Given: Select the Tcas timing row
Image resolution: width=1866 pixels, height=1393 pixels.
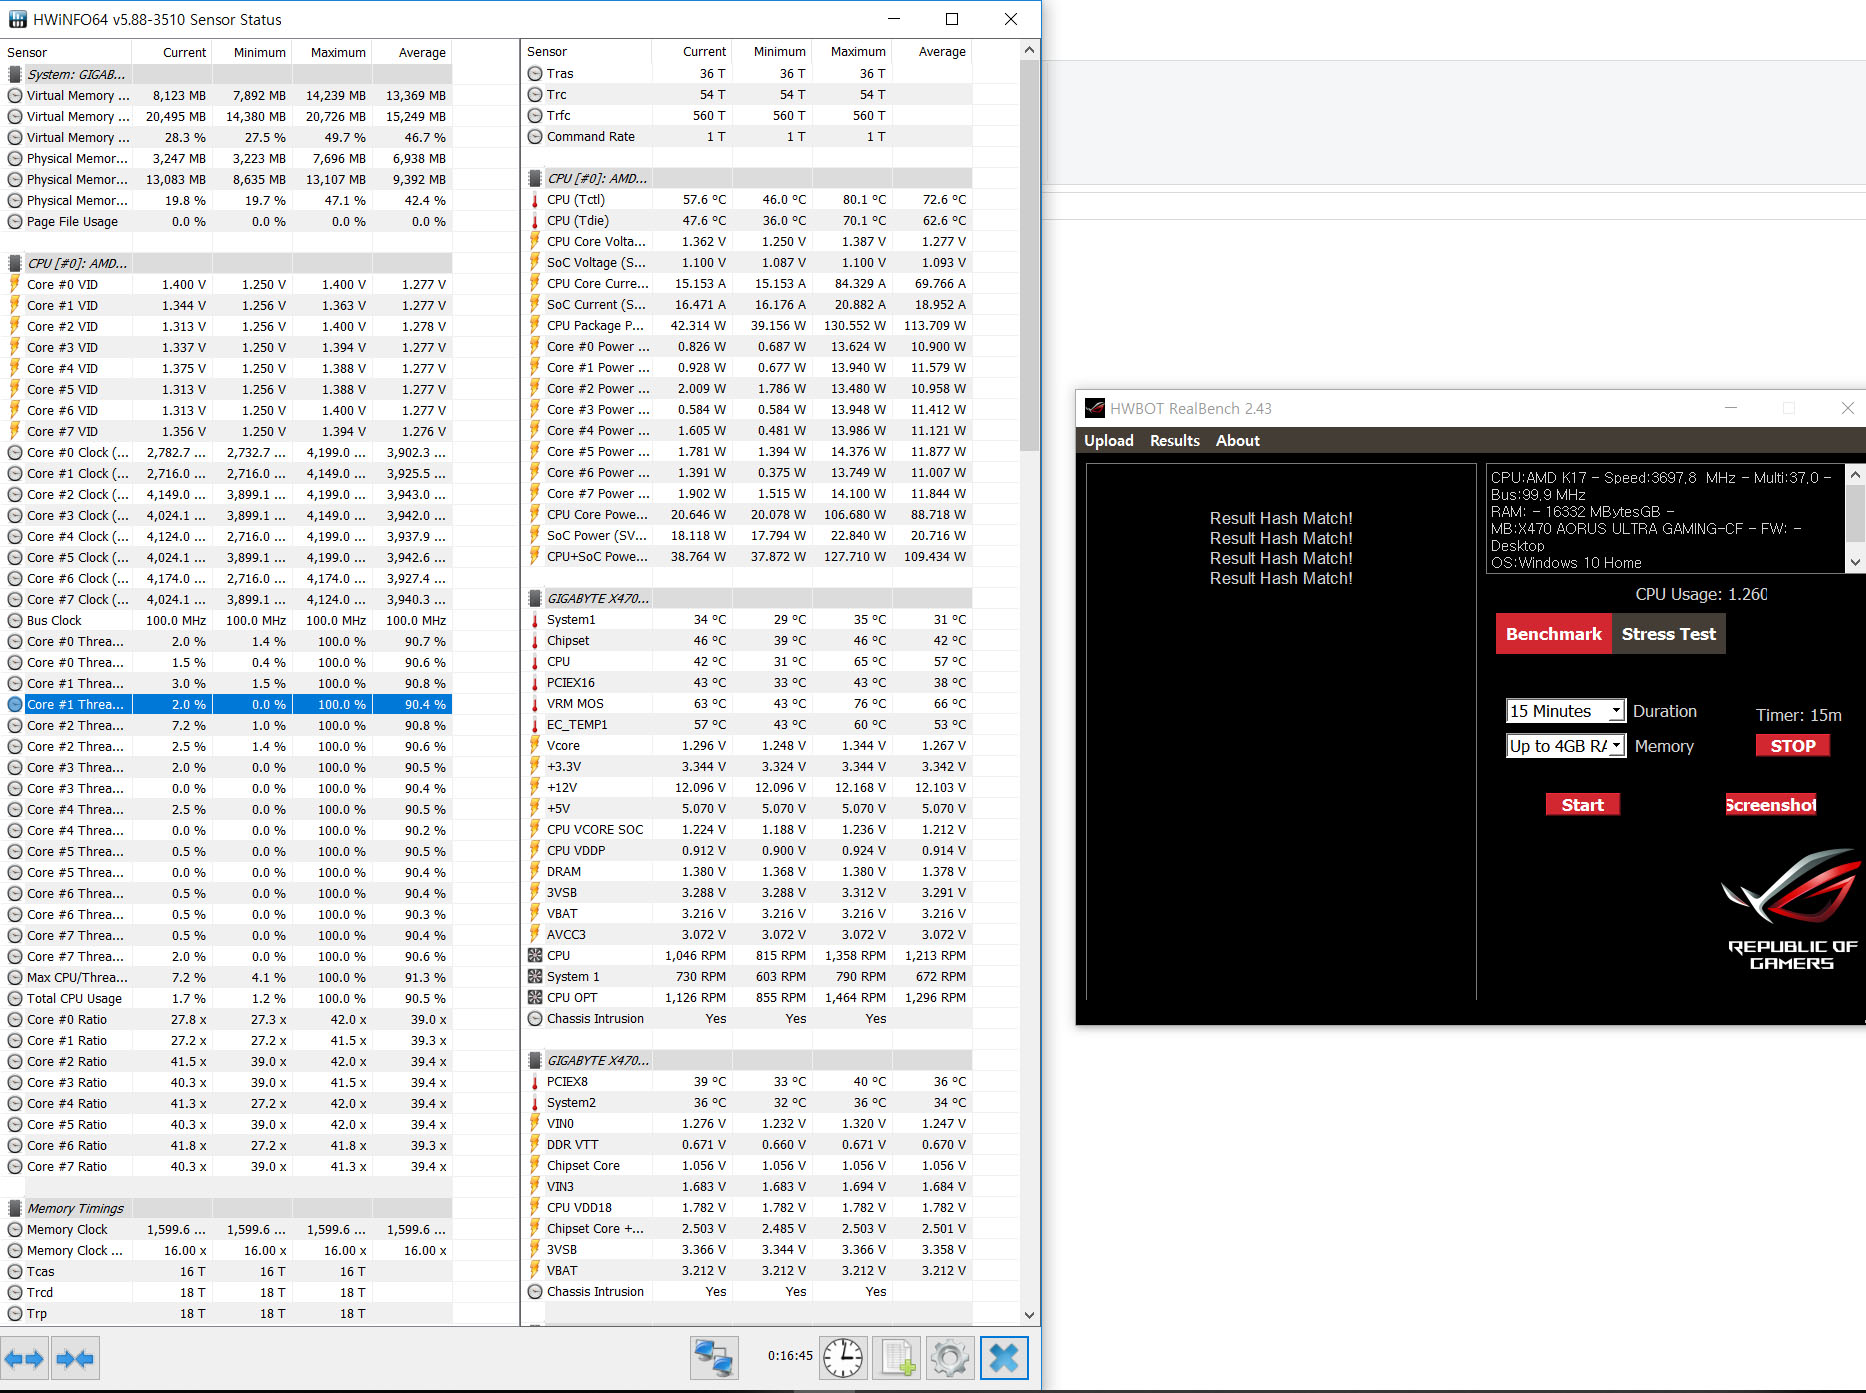Looking at the screenshot, I should point(227,1271).
